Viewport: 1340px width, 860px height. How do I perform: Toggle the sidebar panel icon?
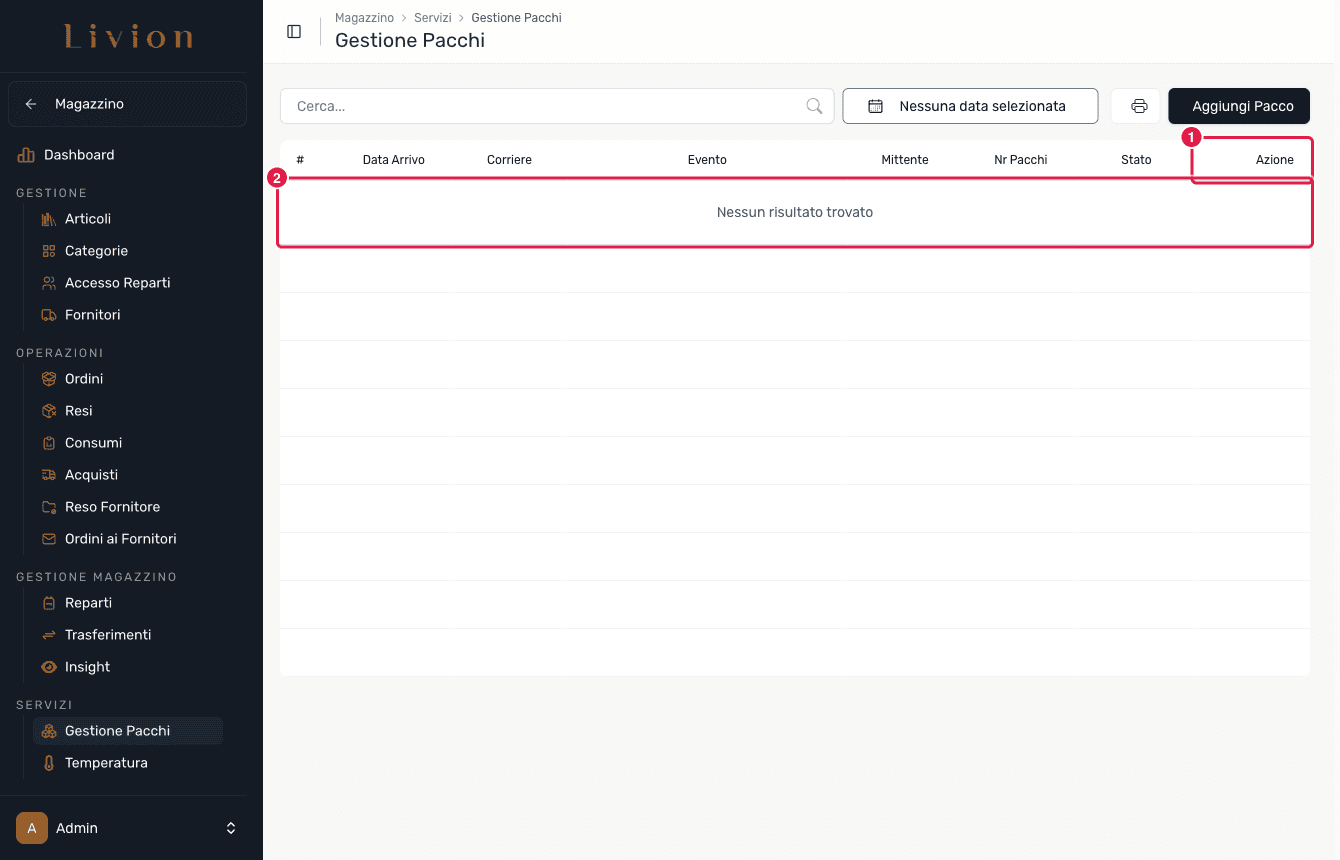point(294,31)
